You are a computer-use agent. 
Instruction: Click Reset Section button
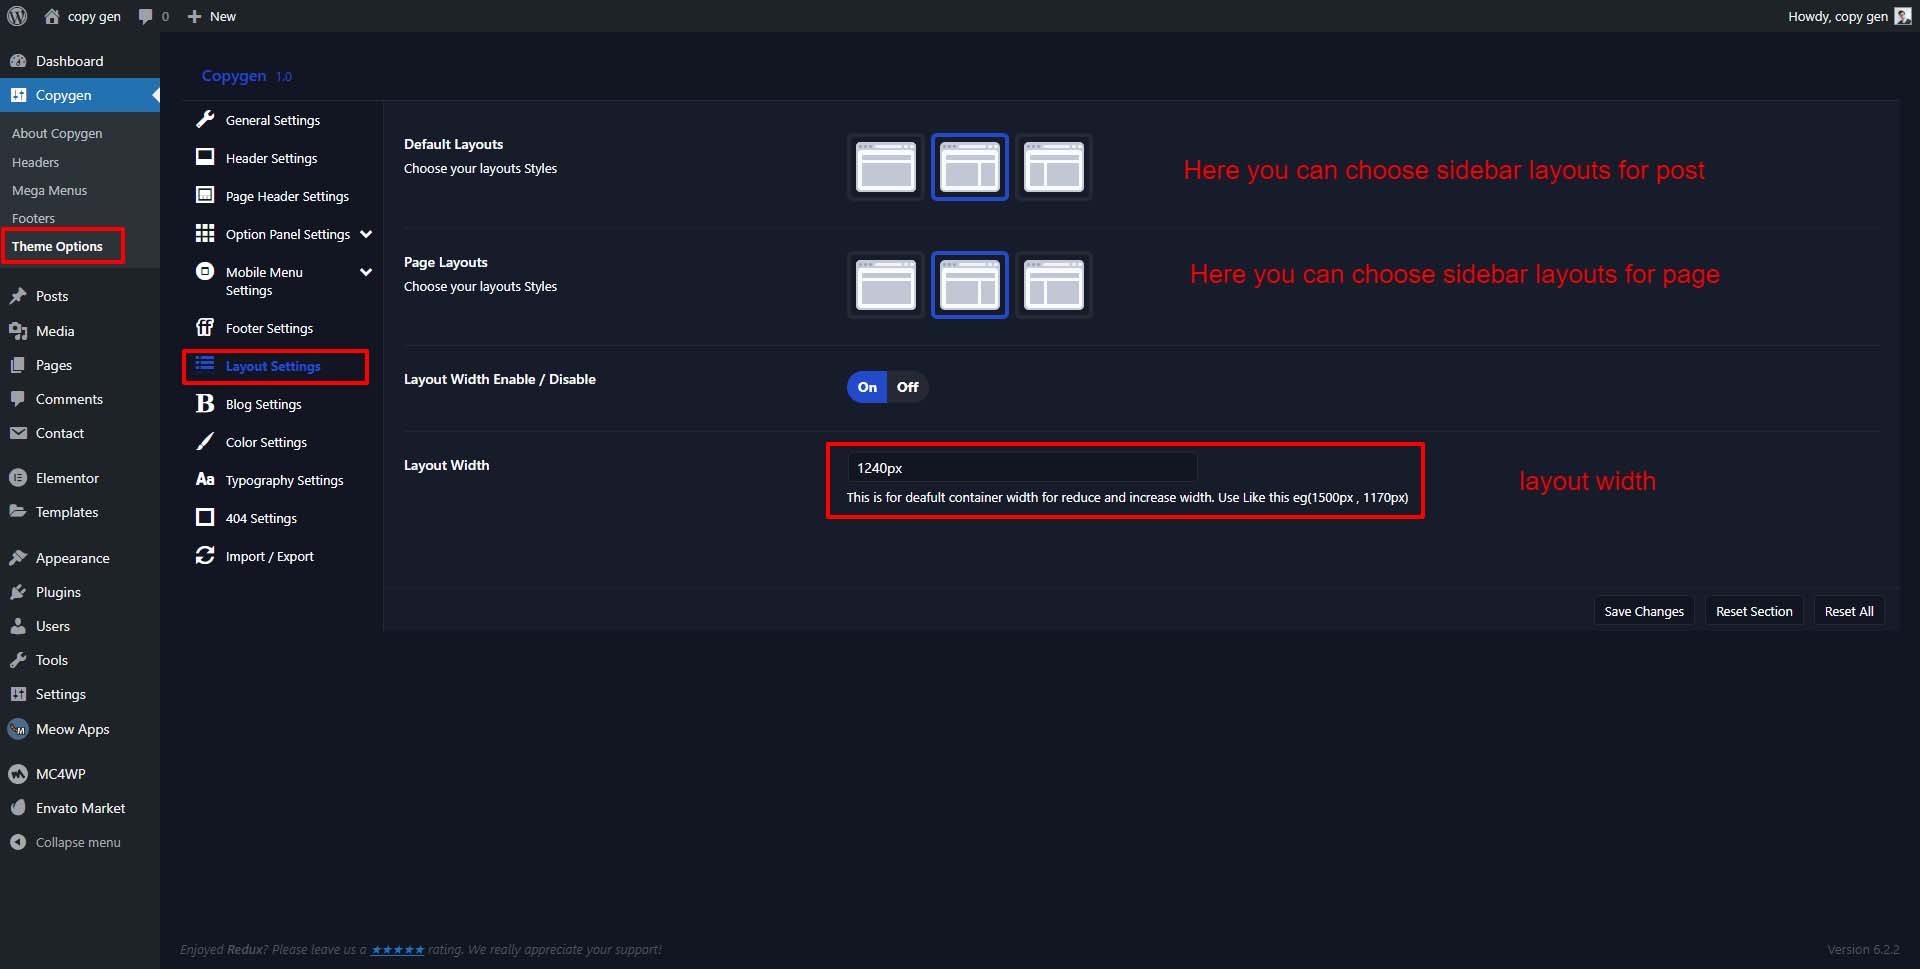click(x=1754, y=611)
